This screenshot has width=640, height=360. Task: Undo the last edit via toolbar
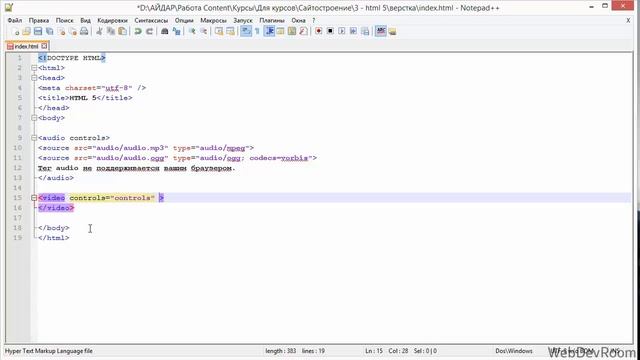coord(138,31)
